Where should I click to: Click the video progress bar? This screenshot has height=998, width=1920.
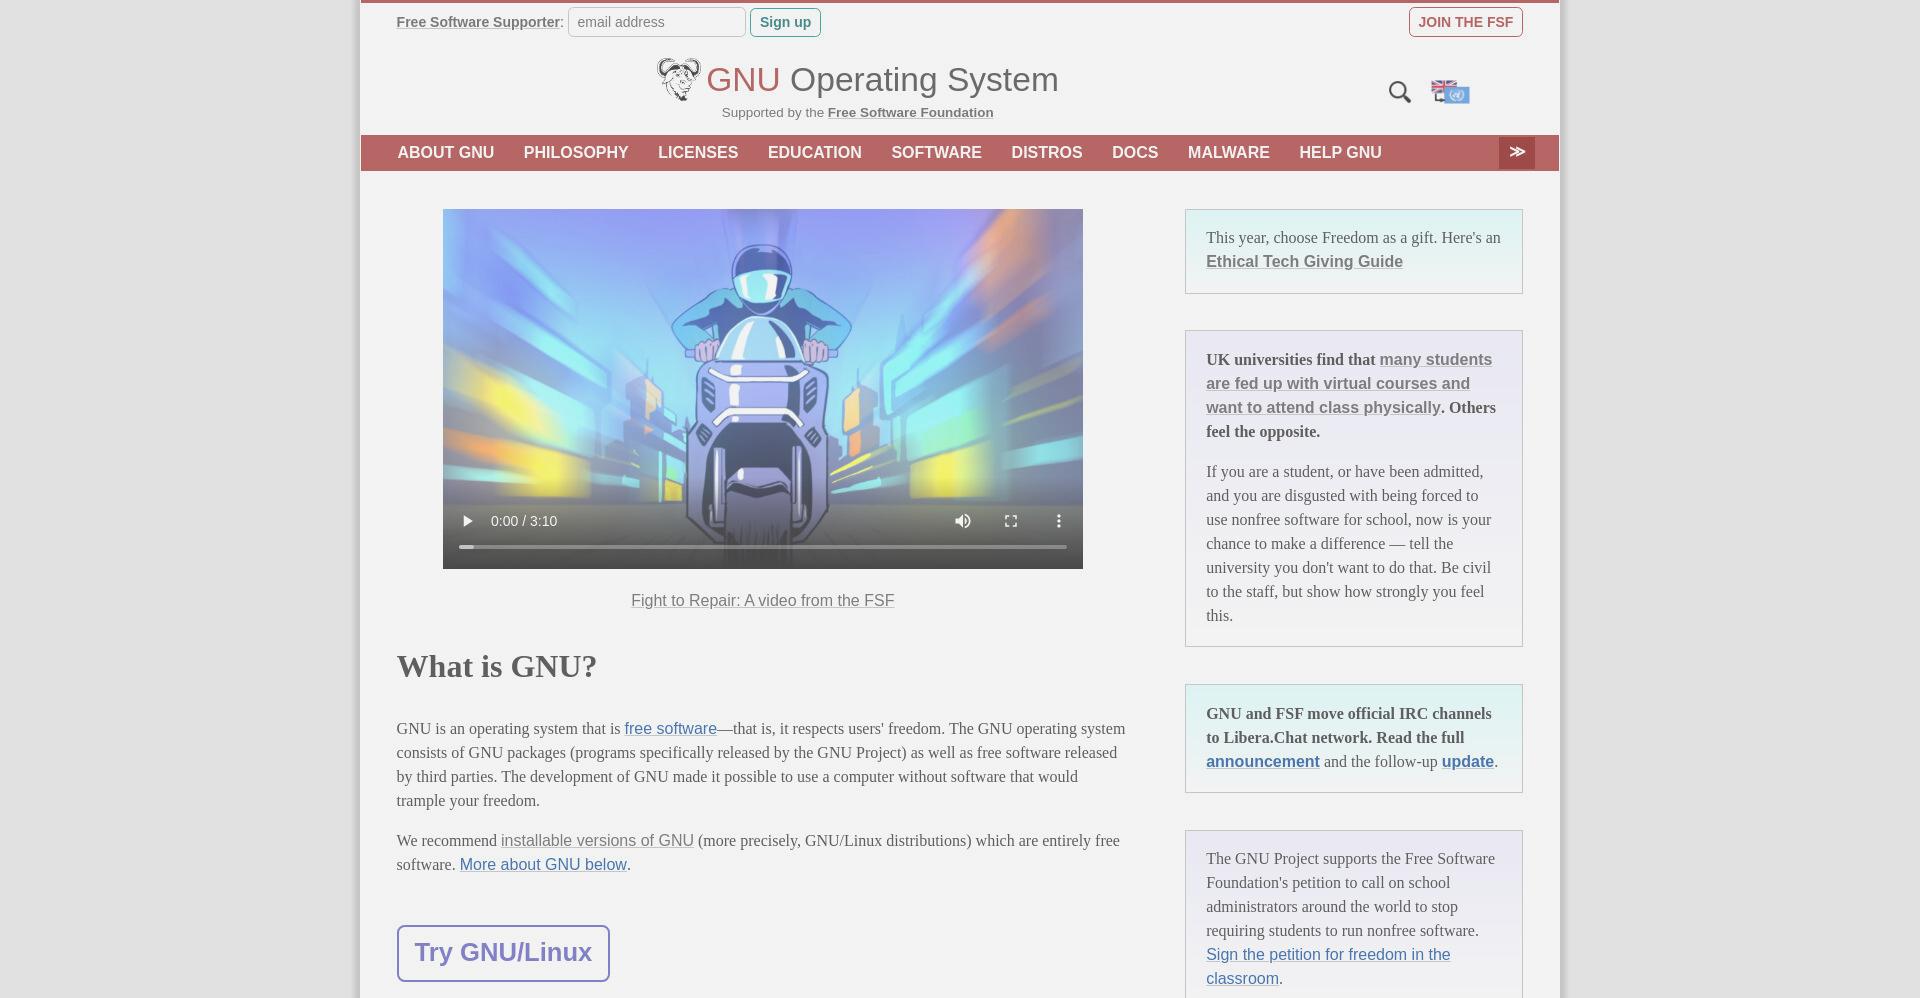763,547
